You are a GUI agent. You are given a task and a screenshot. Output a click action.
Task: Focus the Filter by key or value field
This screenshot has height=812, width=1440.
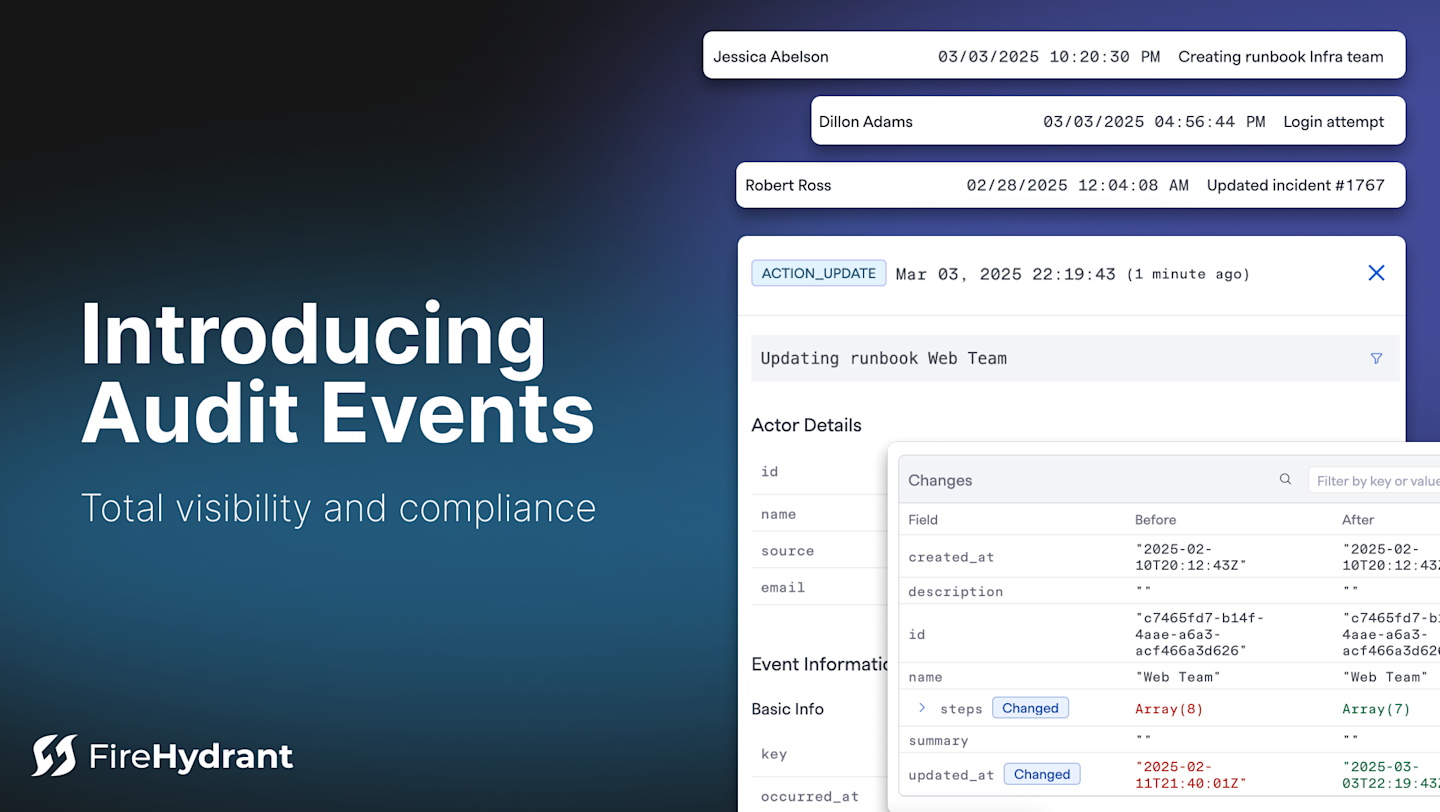tap(1374, 481)
